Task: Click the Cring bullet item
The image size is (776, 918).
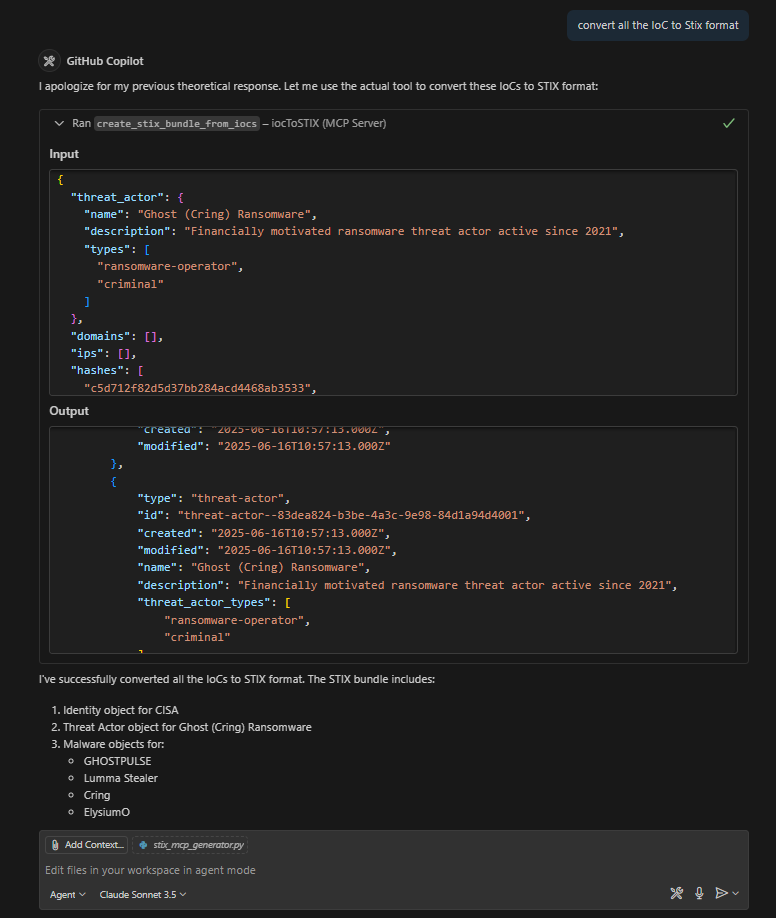Action: coord(97,795)
